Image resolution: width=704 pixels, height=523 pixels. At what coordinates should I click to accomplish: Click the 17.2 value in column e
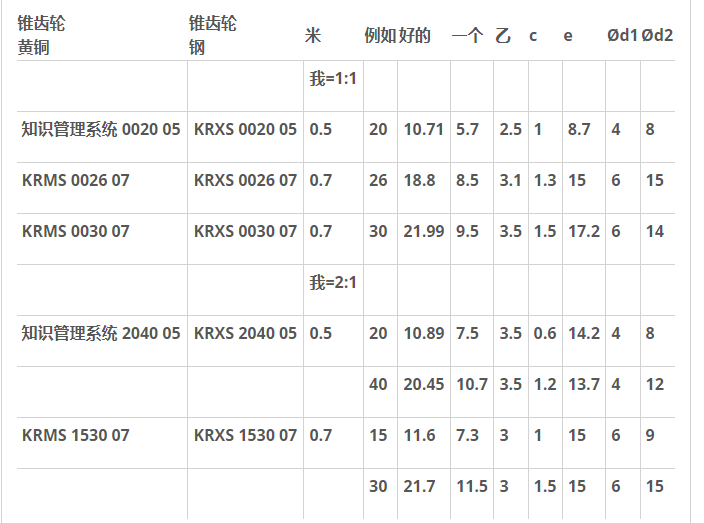click(583, 232)
